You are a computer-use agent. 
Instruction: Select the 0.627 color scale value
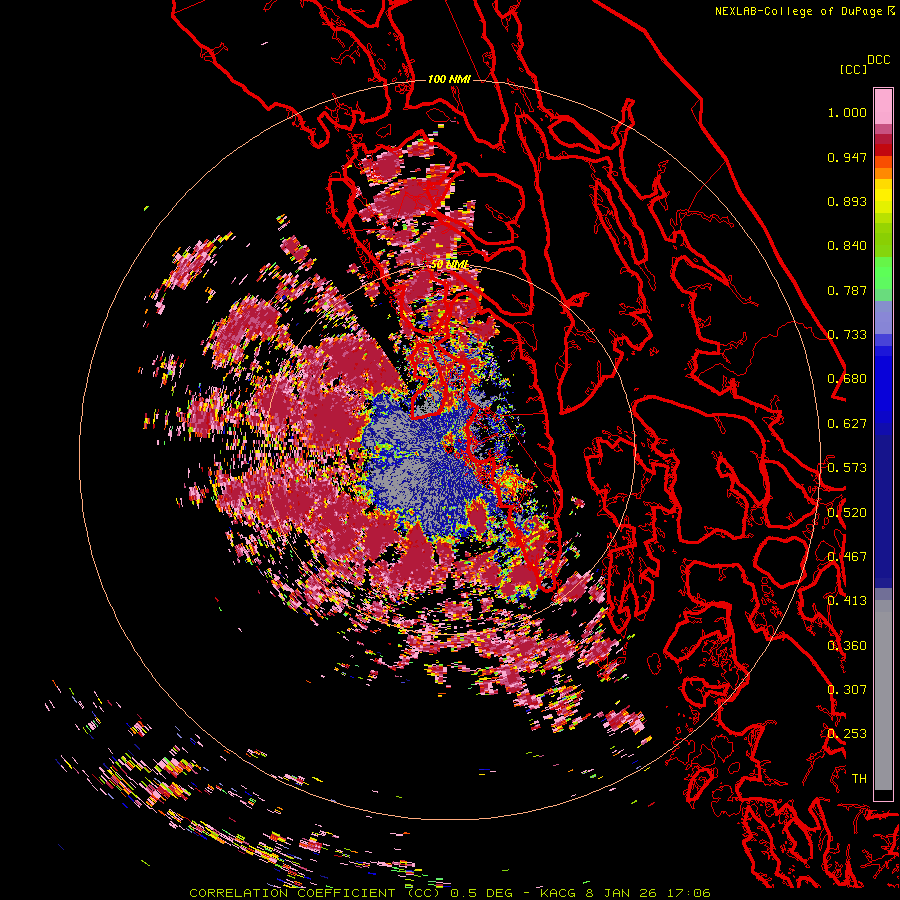point(847,424)
